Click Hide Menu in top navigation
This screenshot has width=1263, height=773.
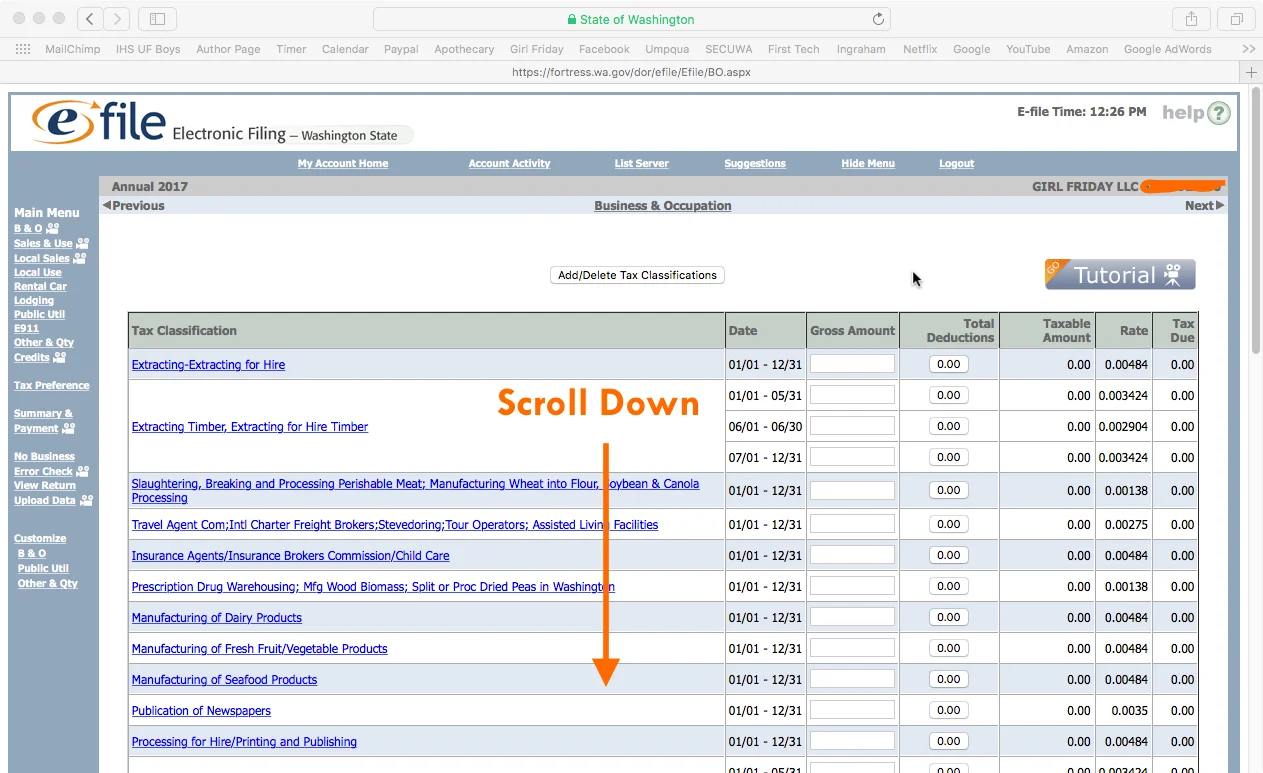coord(868,164)
